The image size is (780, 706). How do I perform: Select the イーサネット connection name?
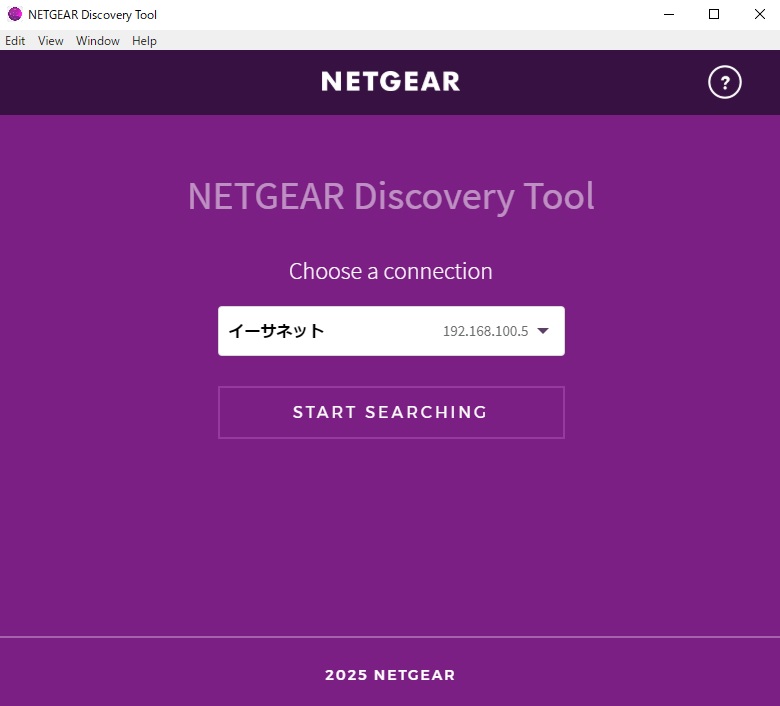[x=277, y=331]
